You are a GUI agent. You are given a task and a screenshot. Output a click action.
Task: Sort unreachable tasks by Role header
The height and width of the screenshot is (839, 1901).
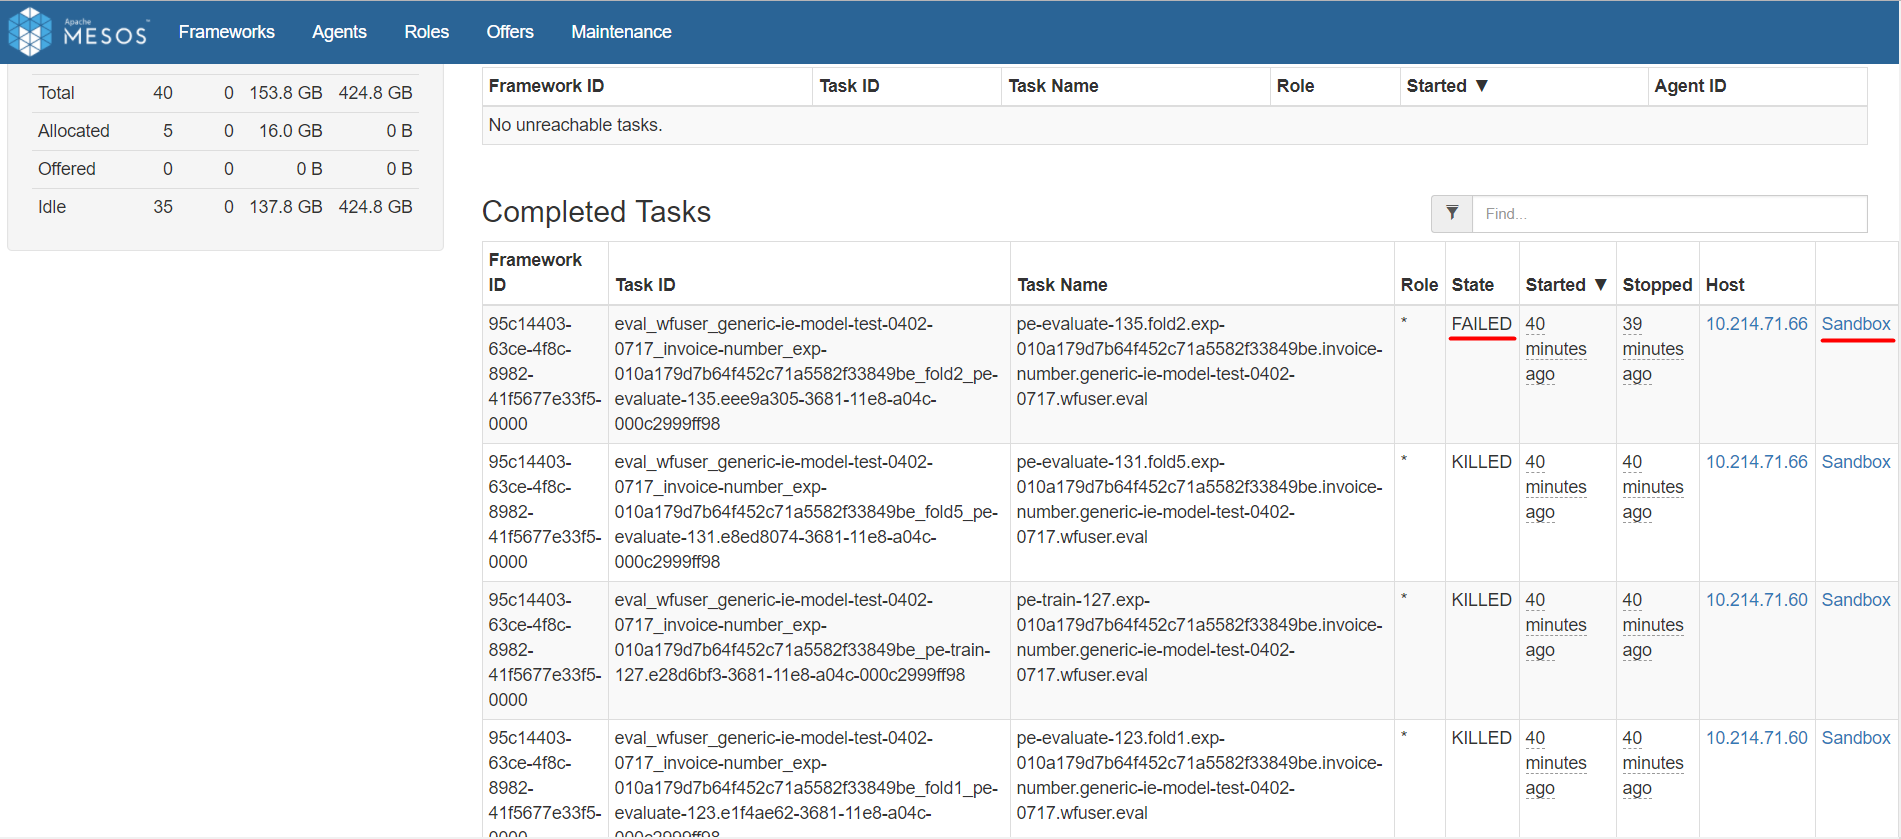1295,86
